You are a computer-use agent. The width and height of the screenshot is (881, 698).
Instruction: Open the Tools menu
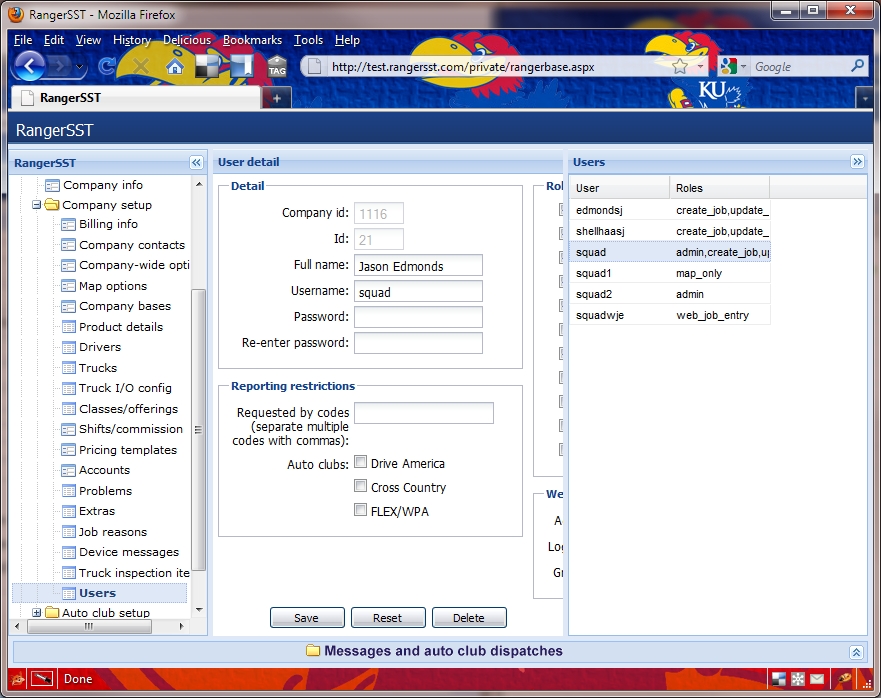(x=308, y=40)
